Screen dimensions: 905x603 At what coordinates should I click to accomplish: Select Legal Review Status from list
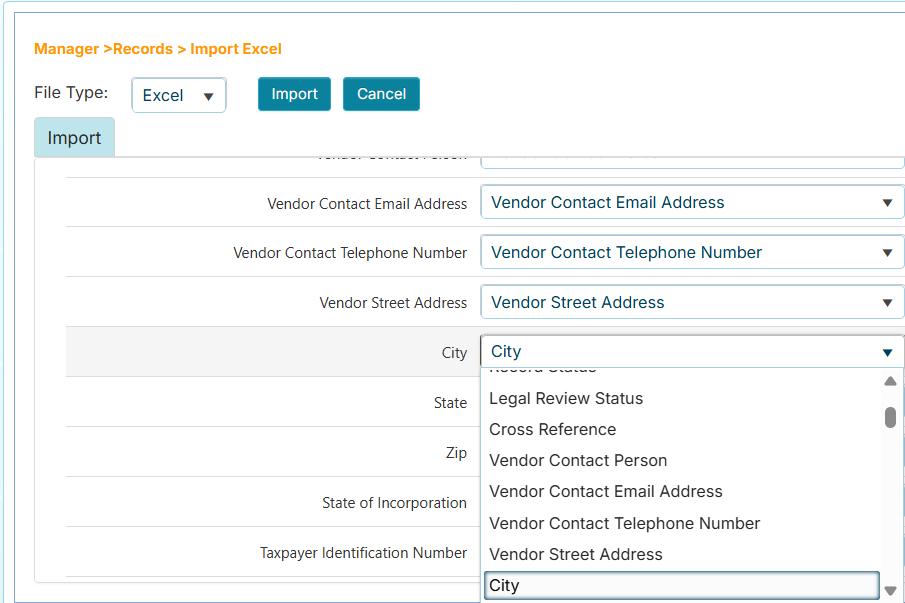coord(566,398)
